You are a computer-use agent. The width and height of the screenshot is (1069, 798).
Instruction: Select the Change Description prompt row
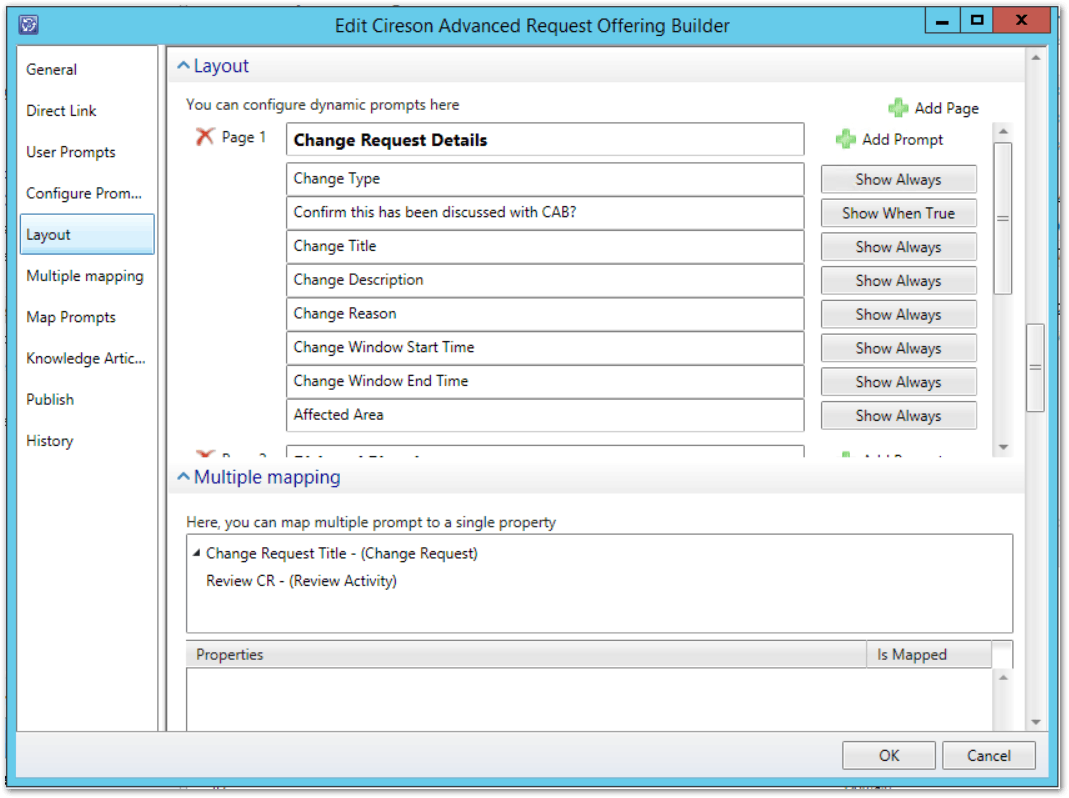tap(545, 280)
